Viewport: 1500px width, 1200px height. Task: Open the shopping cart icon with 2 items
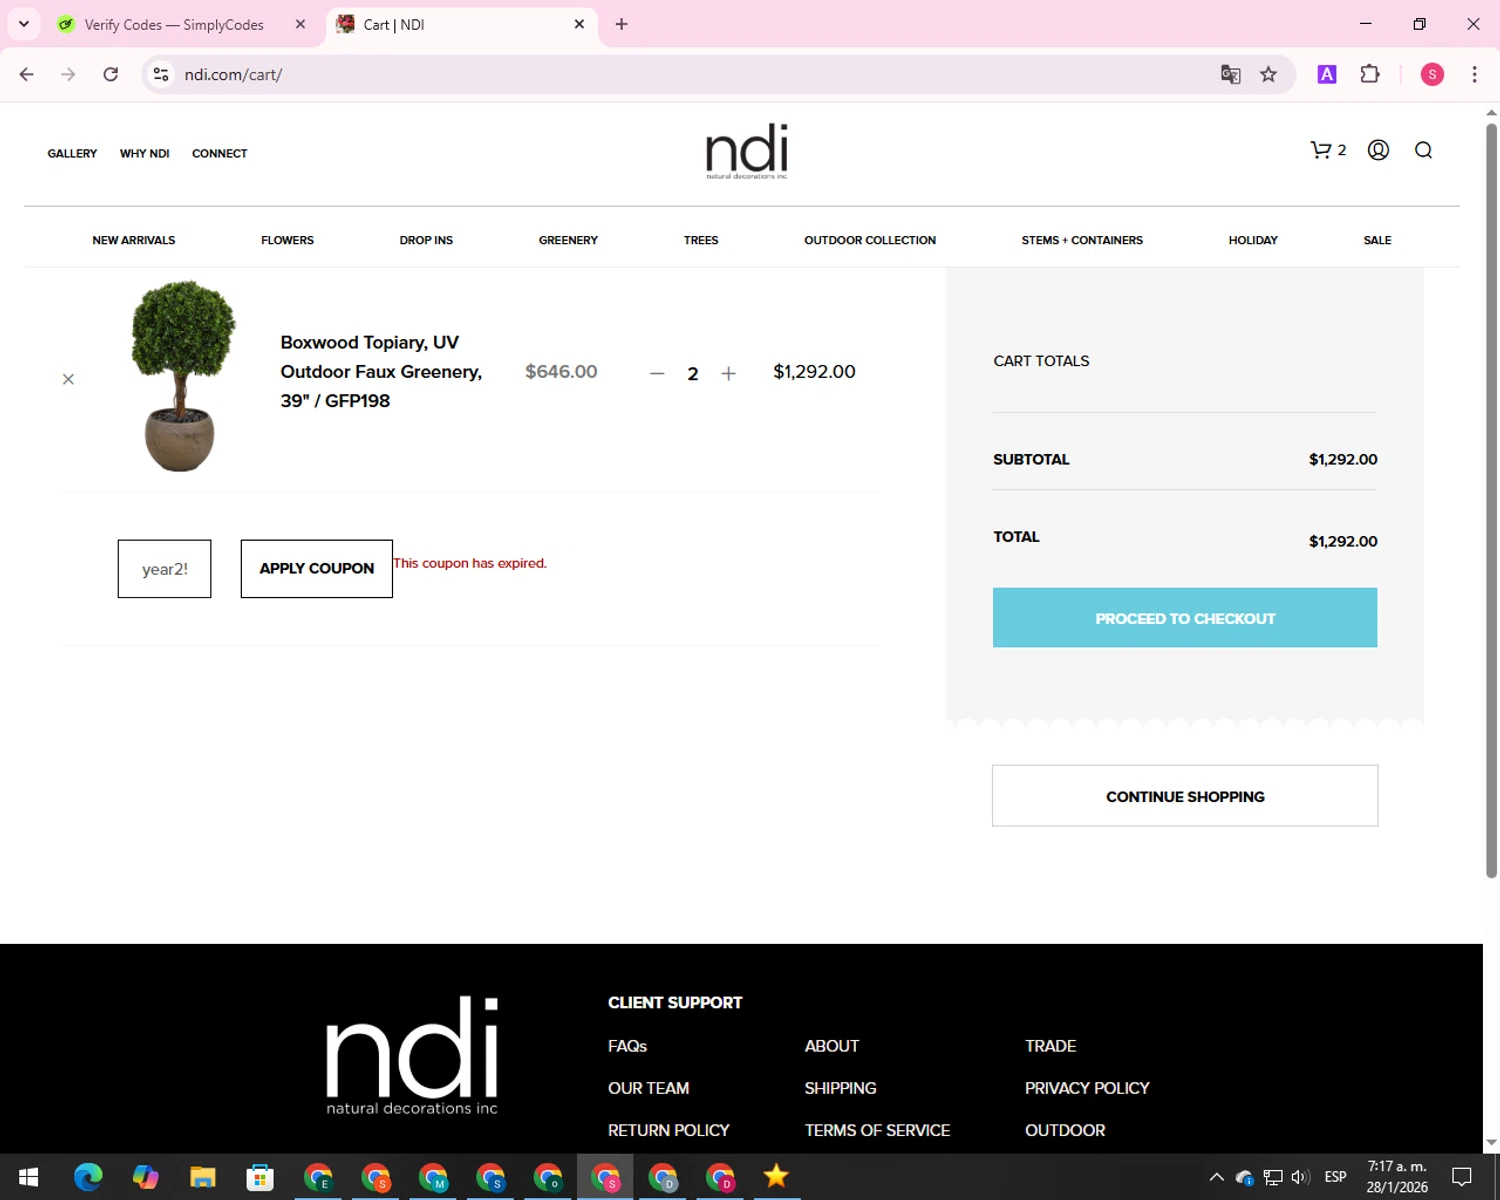pyautogui.click(x=1328, y=150)
